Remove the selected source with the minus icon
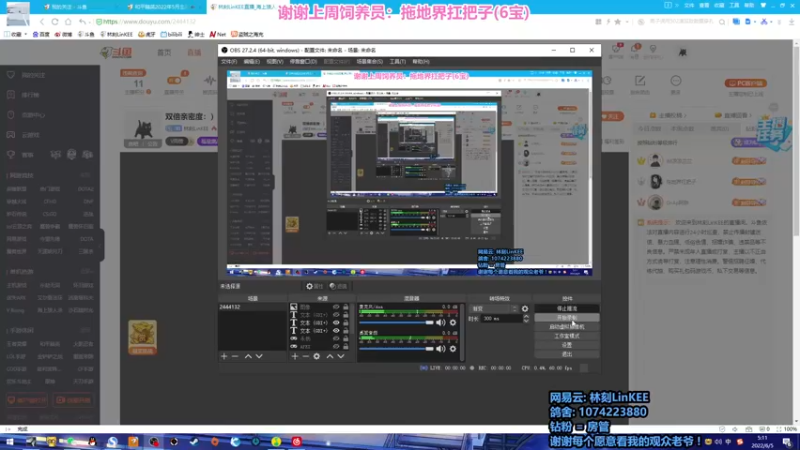The height and width of the screenshot is (450, 800). [306, 356]
